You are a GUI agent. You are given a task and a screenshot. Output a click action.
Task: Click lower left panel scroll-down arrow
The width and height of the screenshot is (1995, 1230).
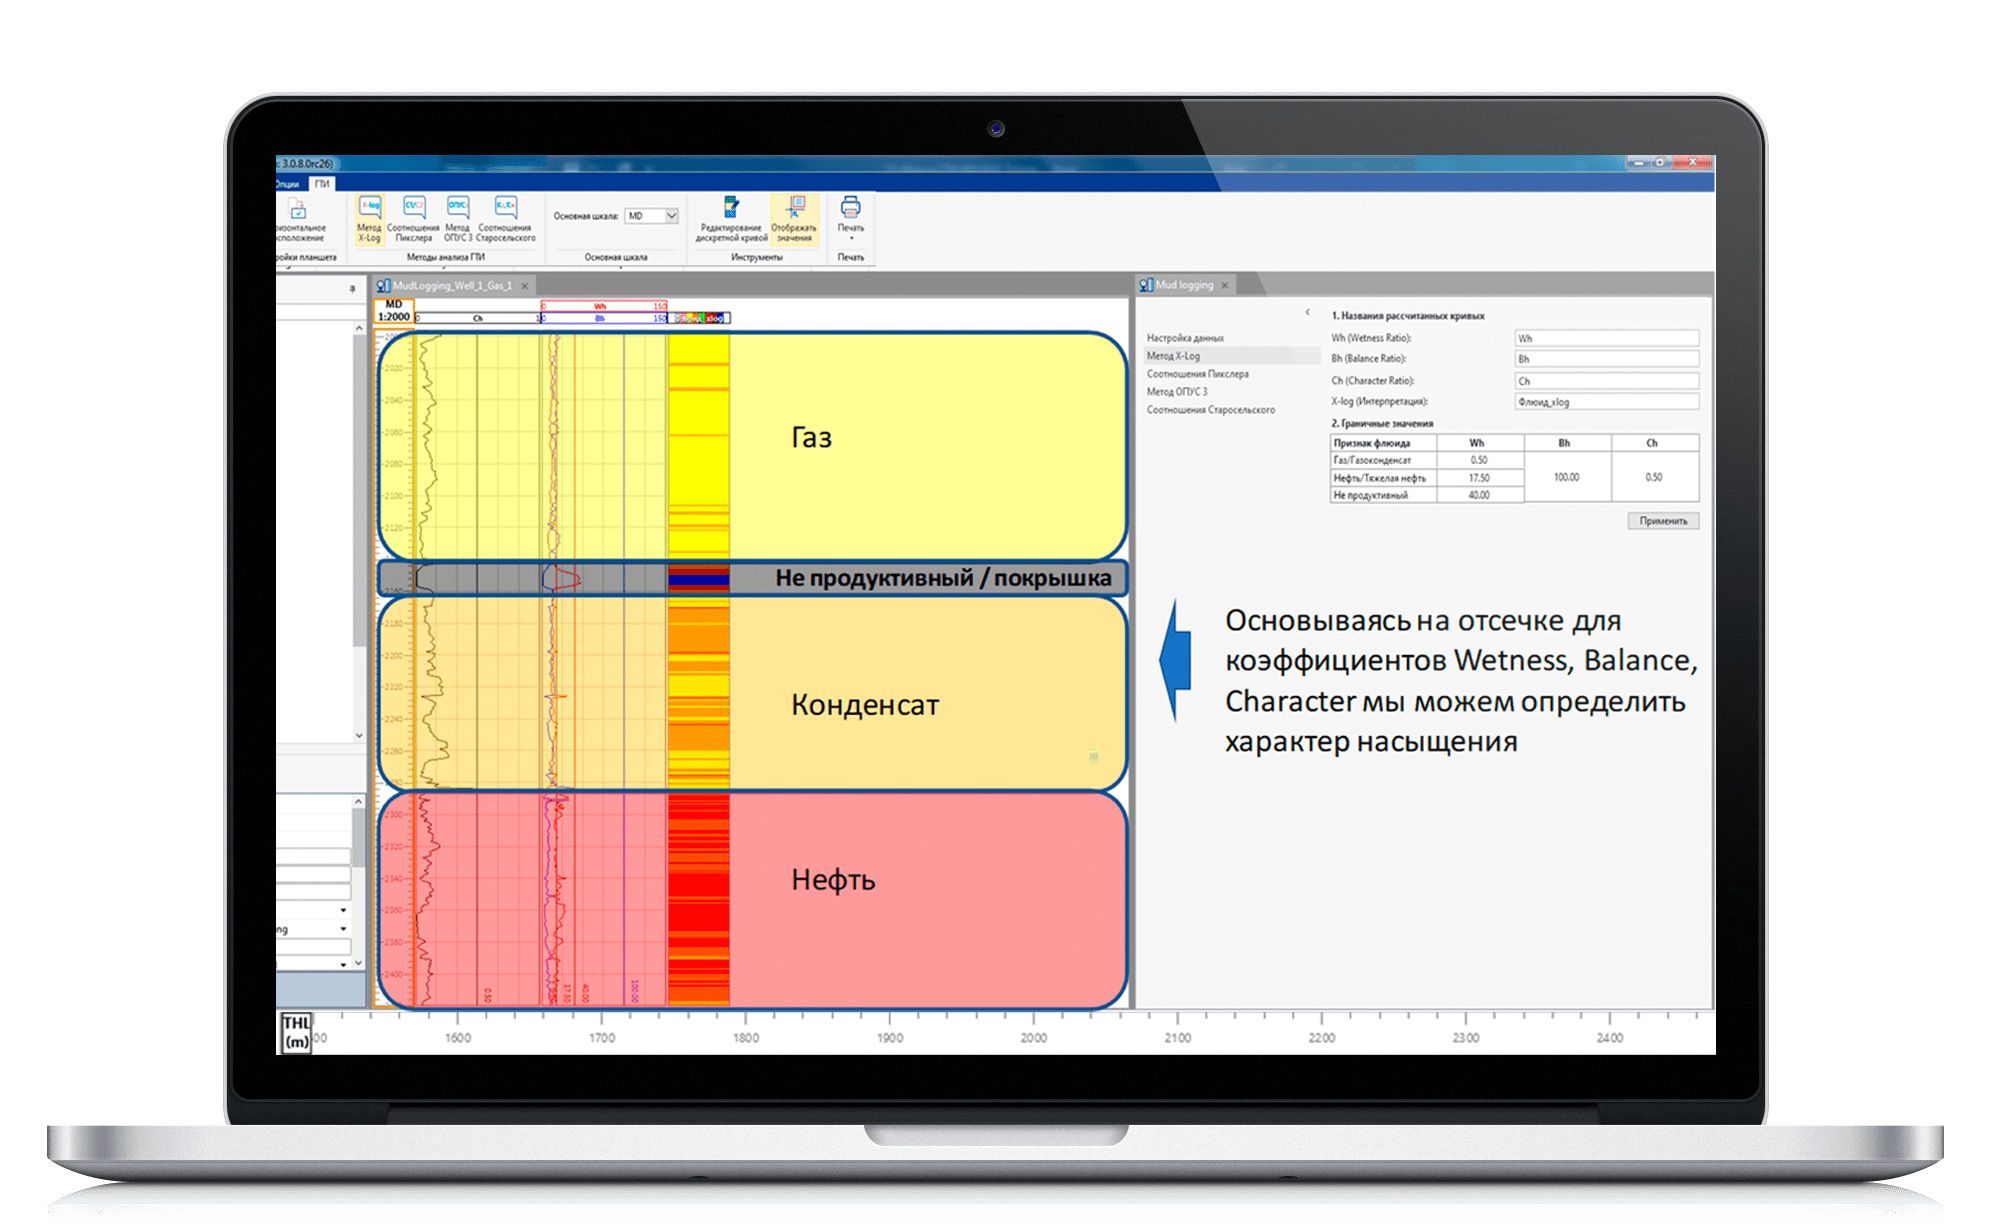[x=358, y=964]
